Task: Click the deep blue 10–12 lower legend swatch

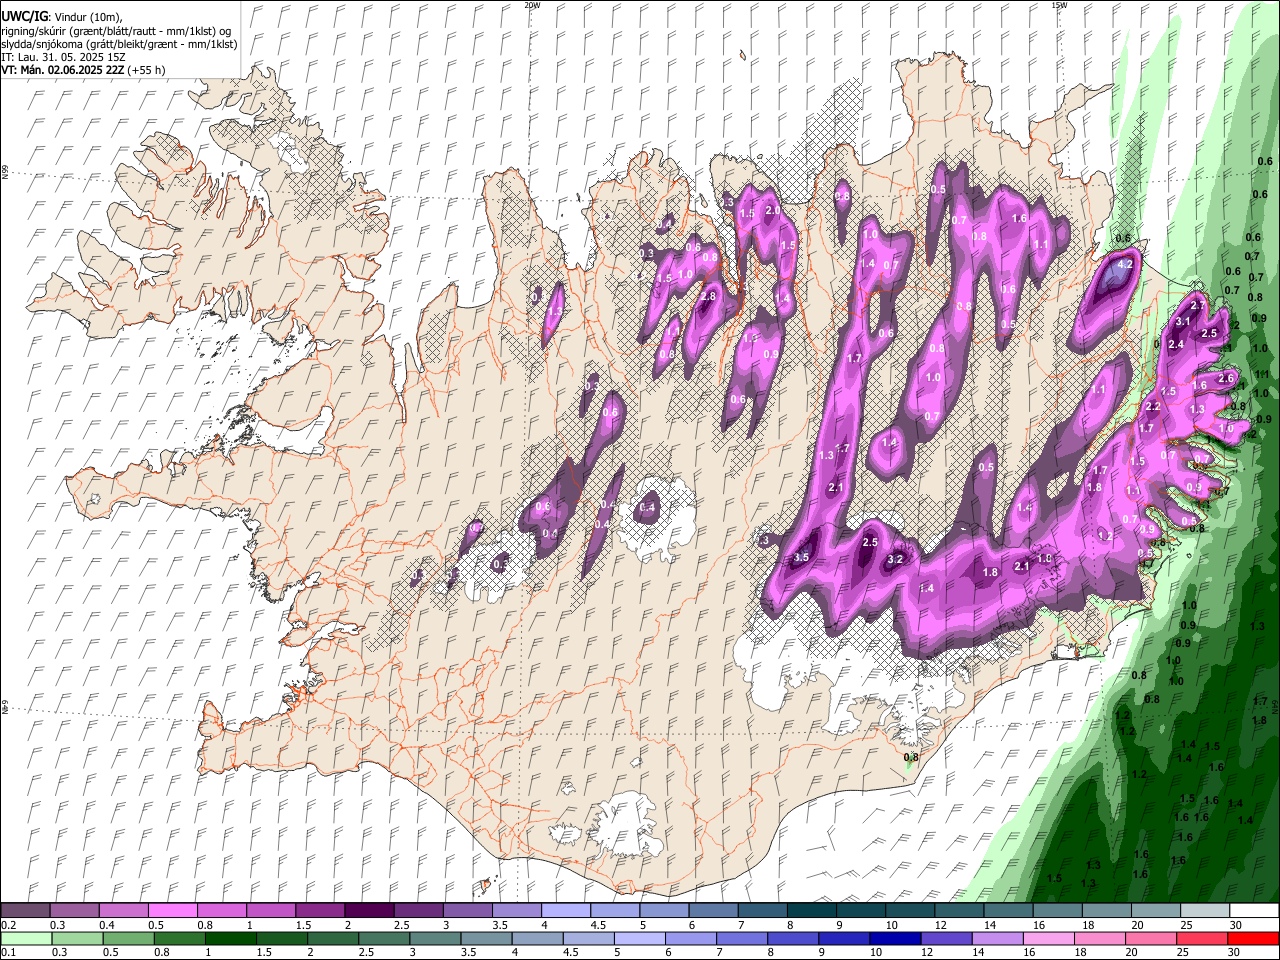Action: tap(894, 938)
